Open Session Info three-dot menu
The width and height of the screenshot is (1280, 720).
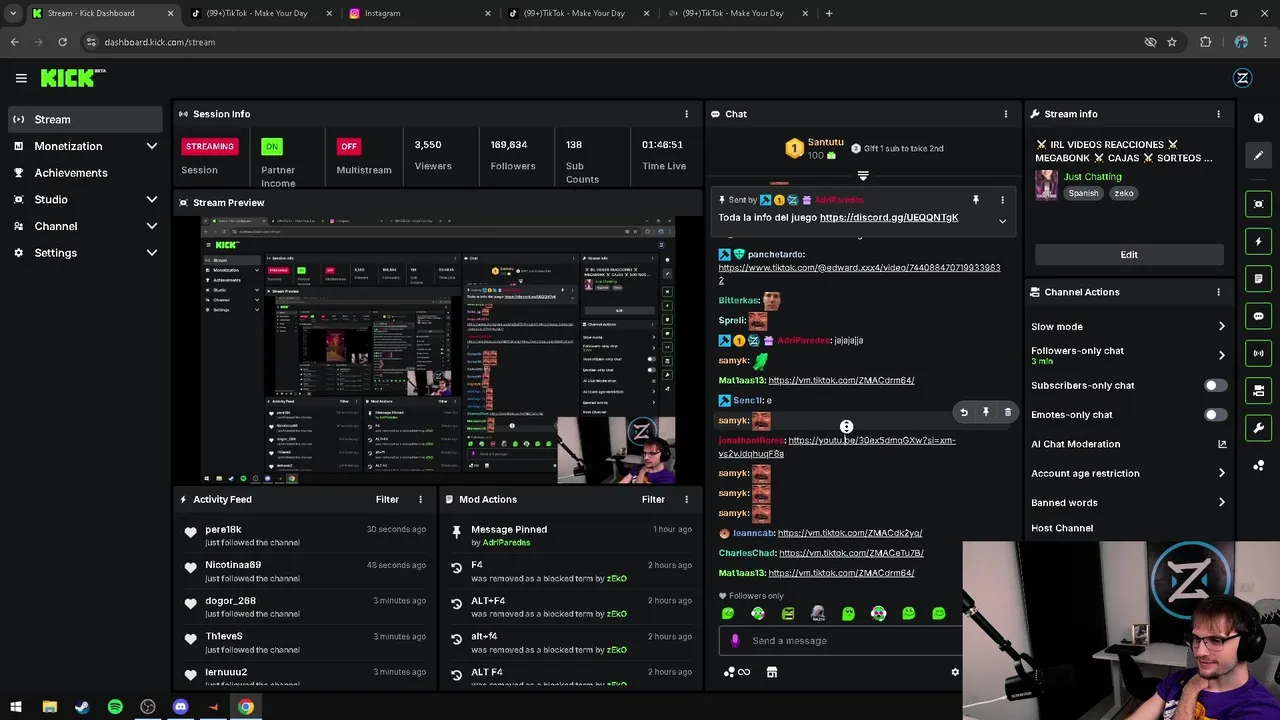(686, 114)
